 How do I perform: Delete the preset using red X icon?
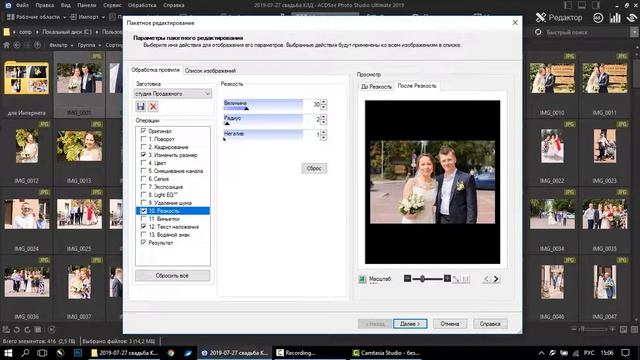pyautogui.click(x=153, y=107)
